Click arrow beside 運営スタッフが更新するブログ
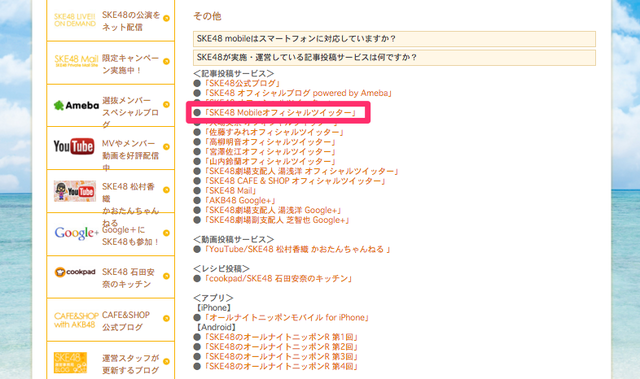 (x=166, y=361)
